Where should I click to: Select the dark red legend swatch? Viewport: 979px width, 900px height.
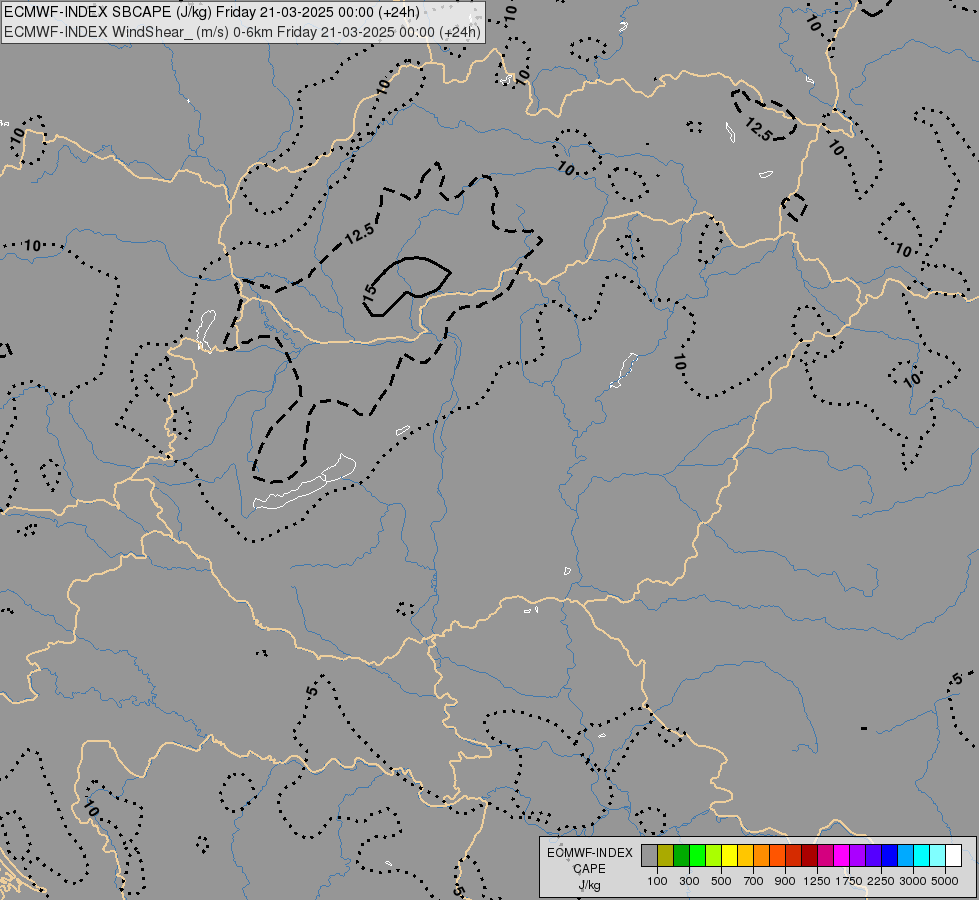[x=810, y=855]
